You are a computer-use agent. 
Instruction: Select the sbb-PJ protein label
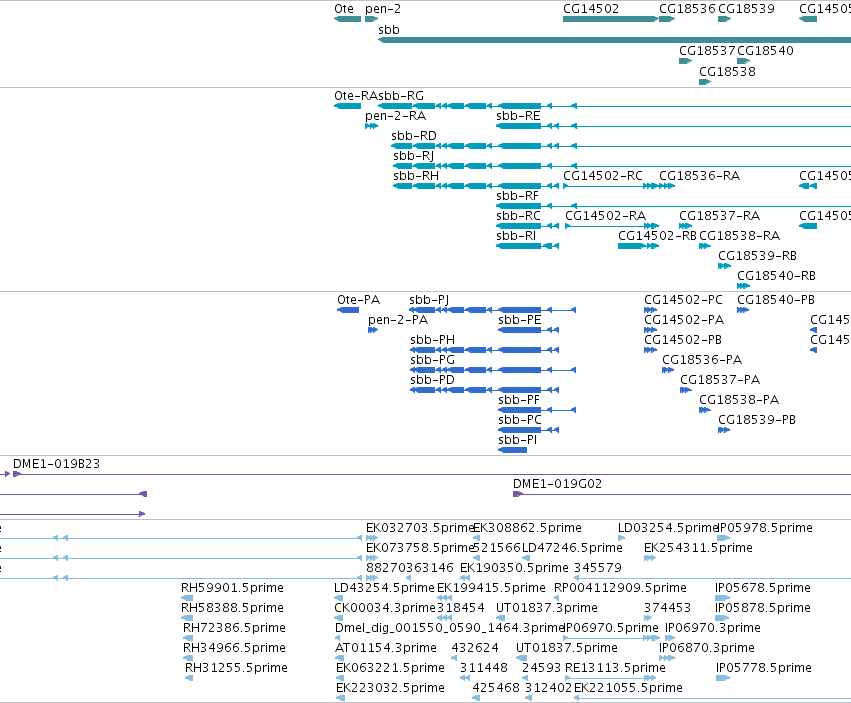click(429, 300)
